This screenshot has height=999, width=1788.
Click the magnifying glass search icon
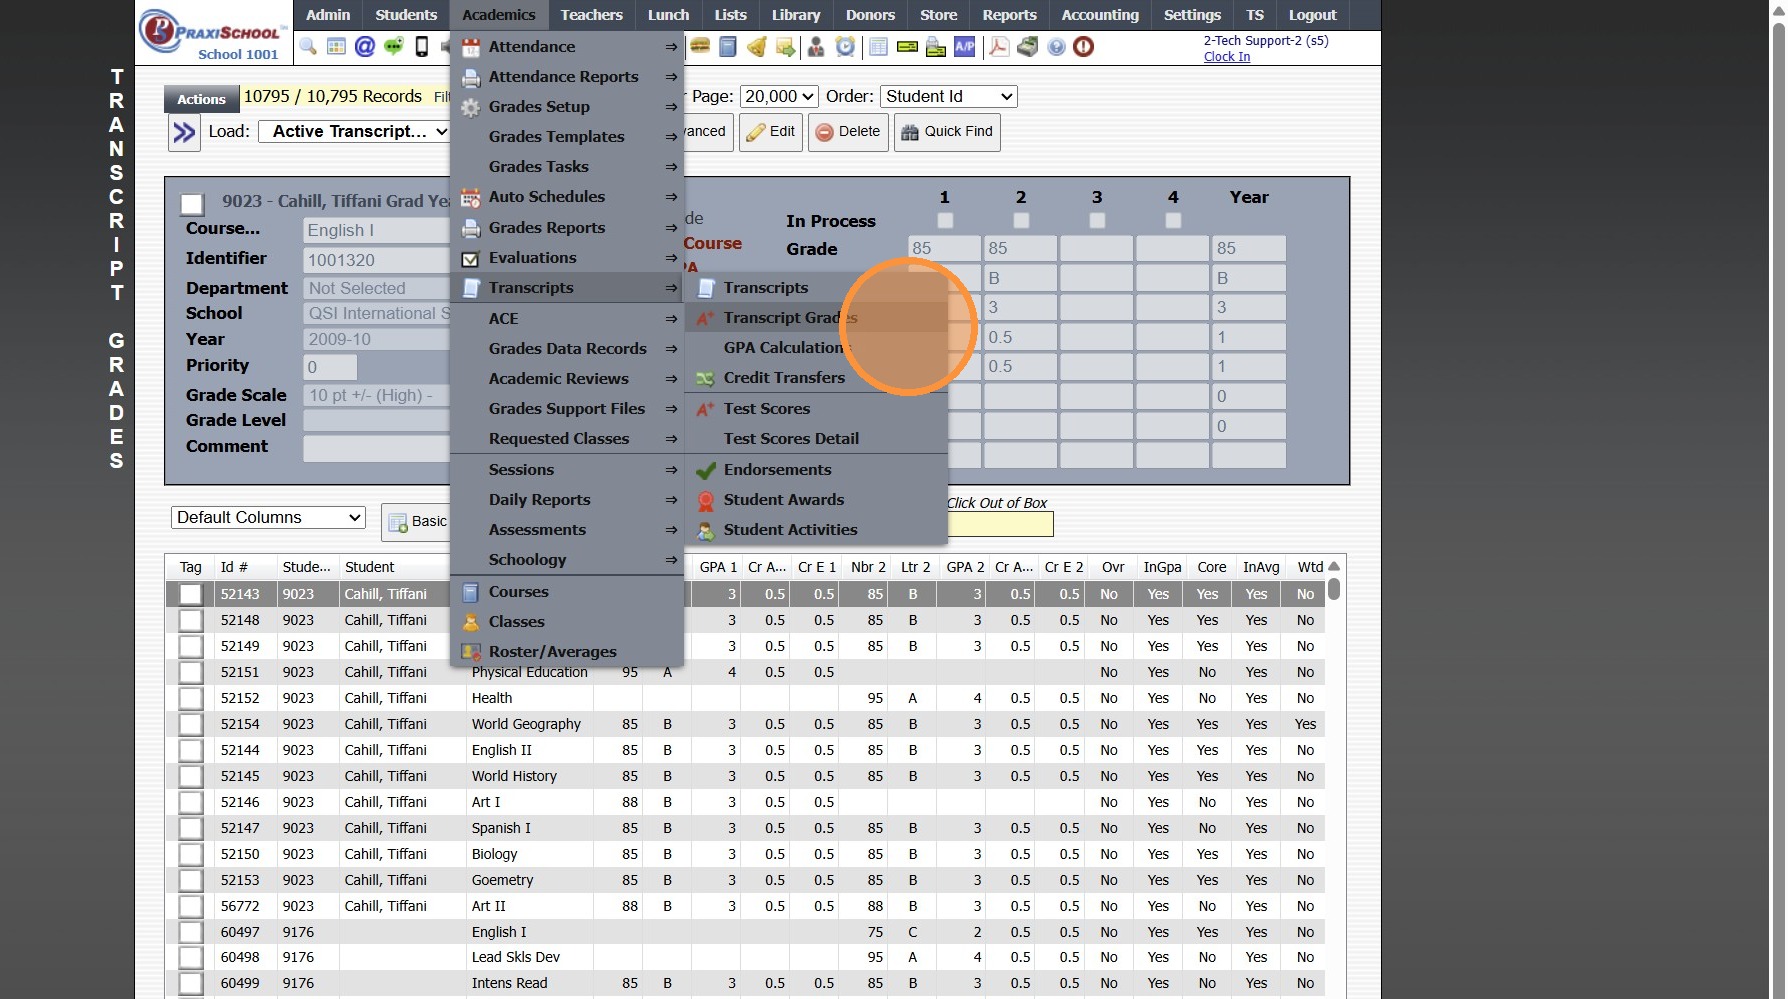(x=308, y=47)
